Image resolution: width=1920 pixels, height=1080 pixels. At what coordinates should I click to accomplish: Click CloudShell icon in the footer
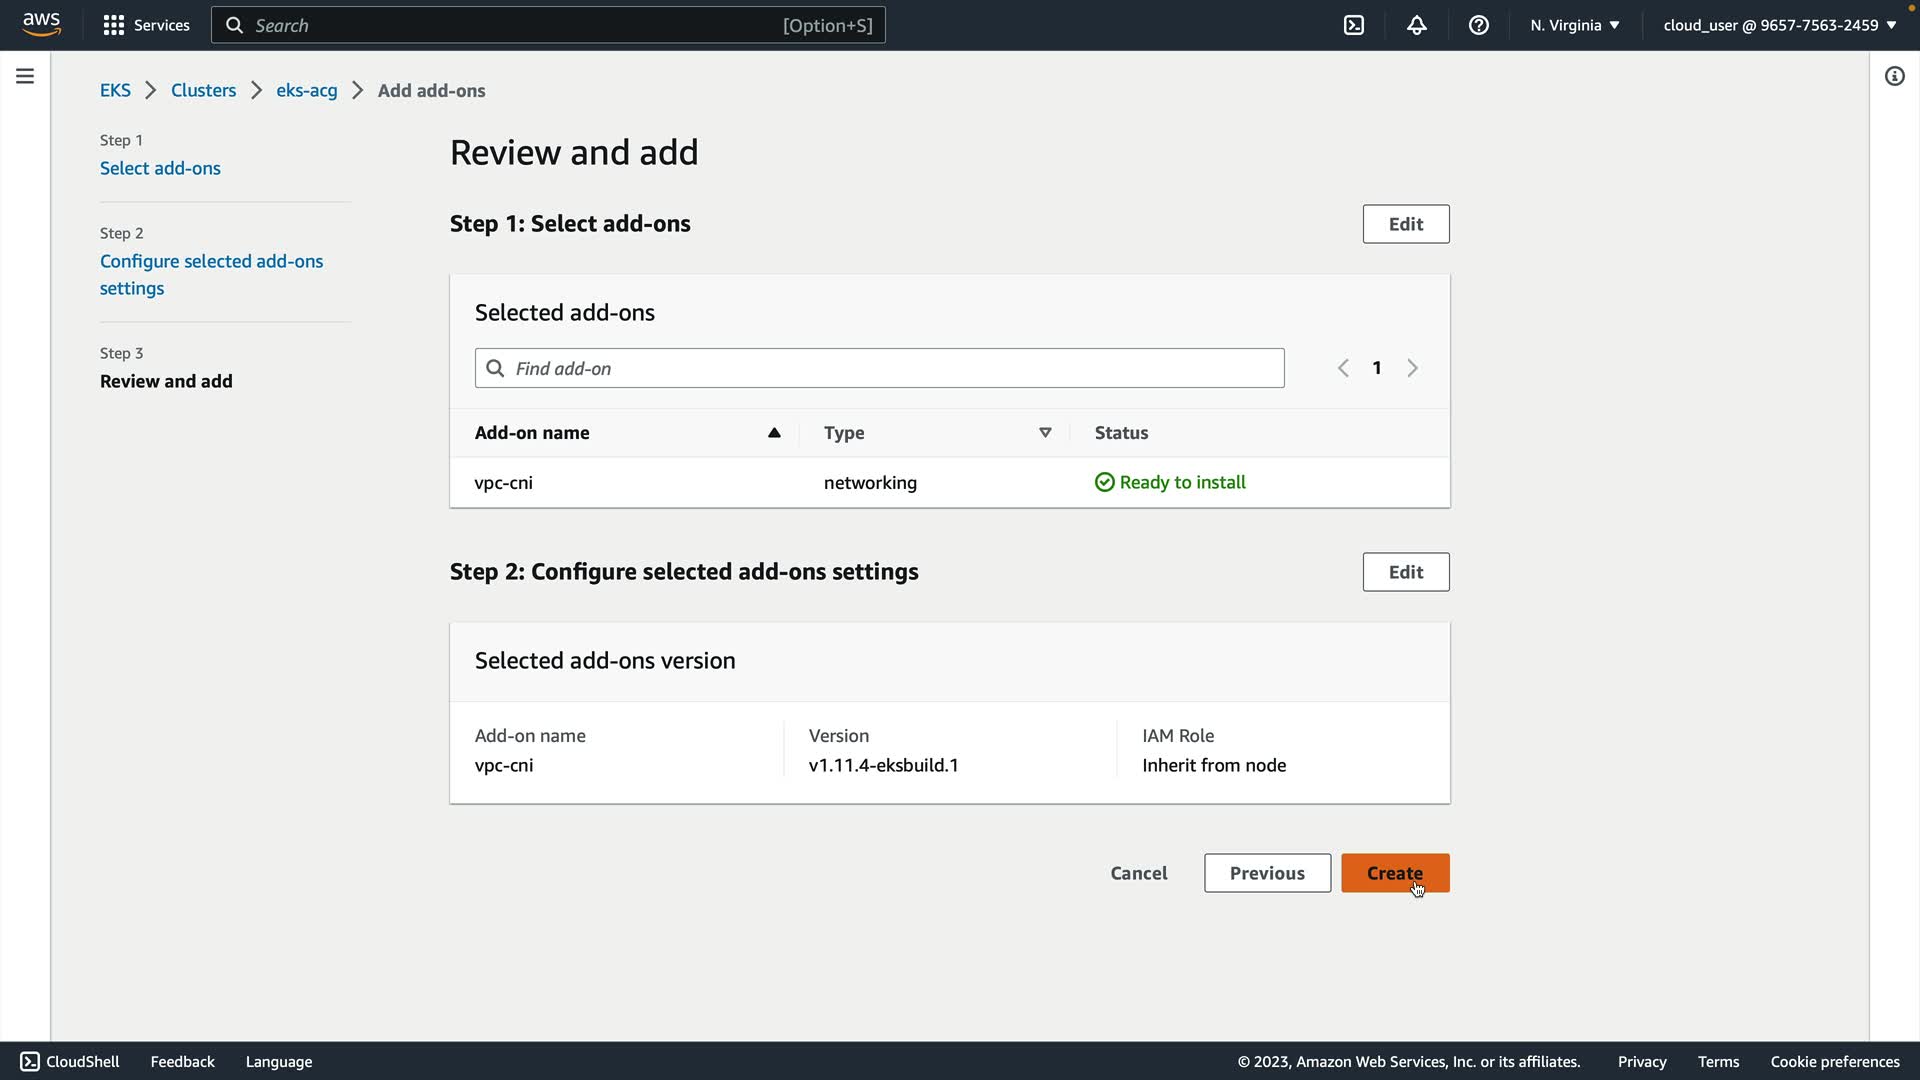(30, 1061)
